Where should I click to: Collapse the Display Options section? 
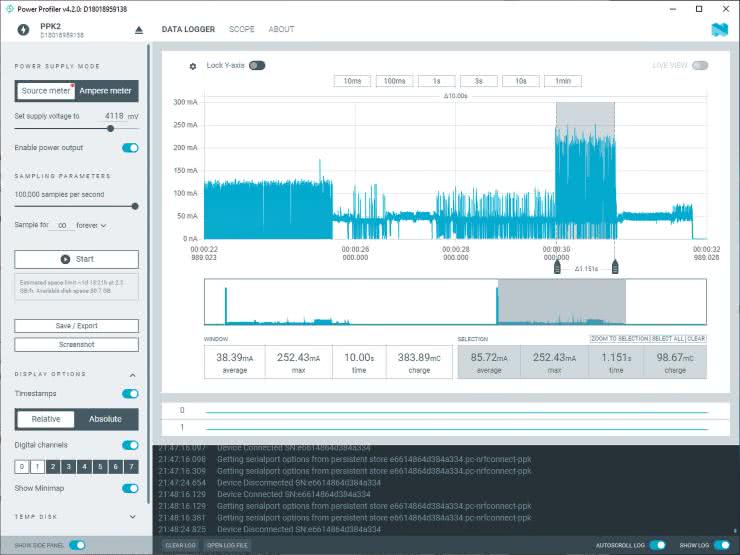[x=133, y=375]
